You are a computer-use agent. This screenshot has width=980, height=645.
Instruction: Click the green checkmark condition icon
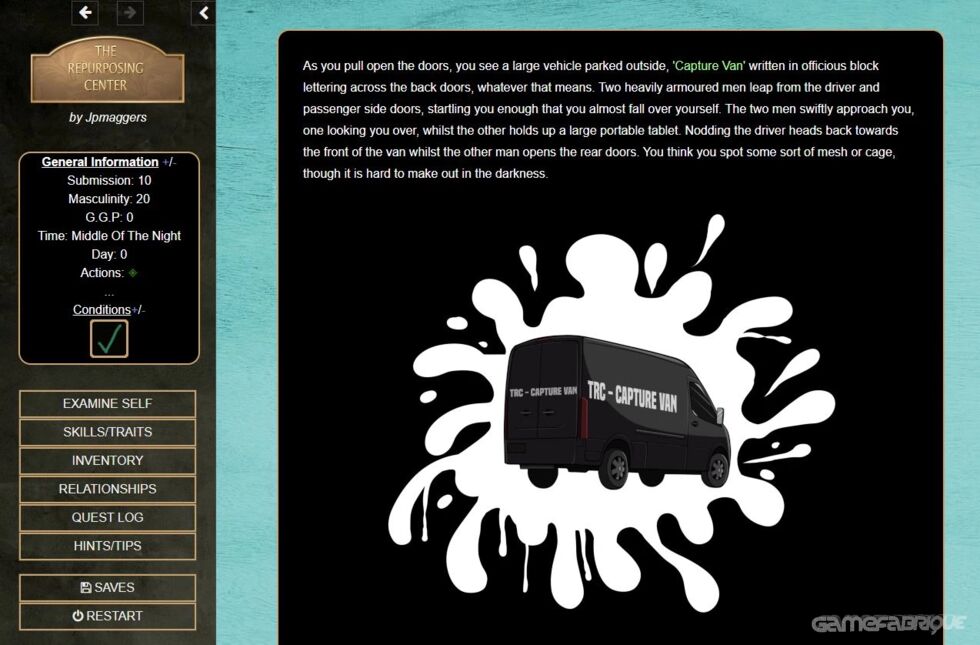click(109, 339)
